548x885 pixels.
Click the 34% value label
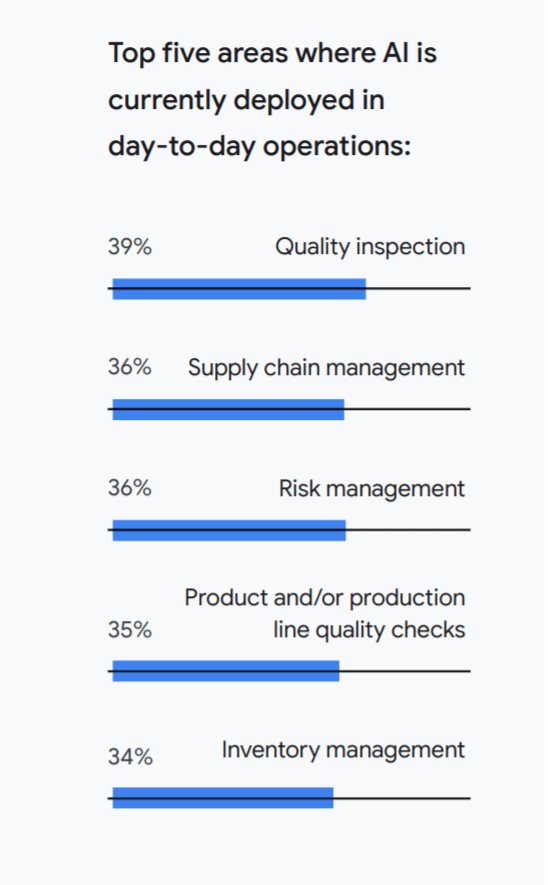130,757
